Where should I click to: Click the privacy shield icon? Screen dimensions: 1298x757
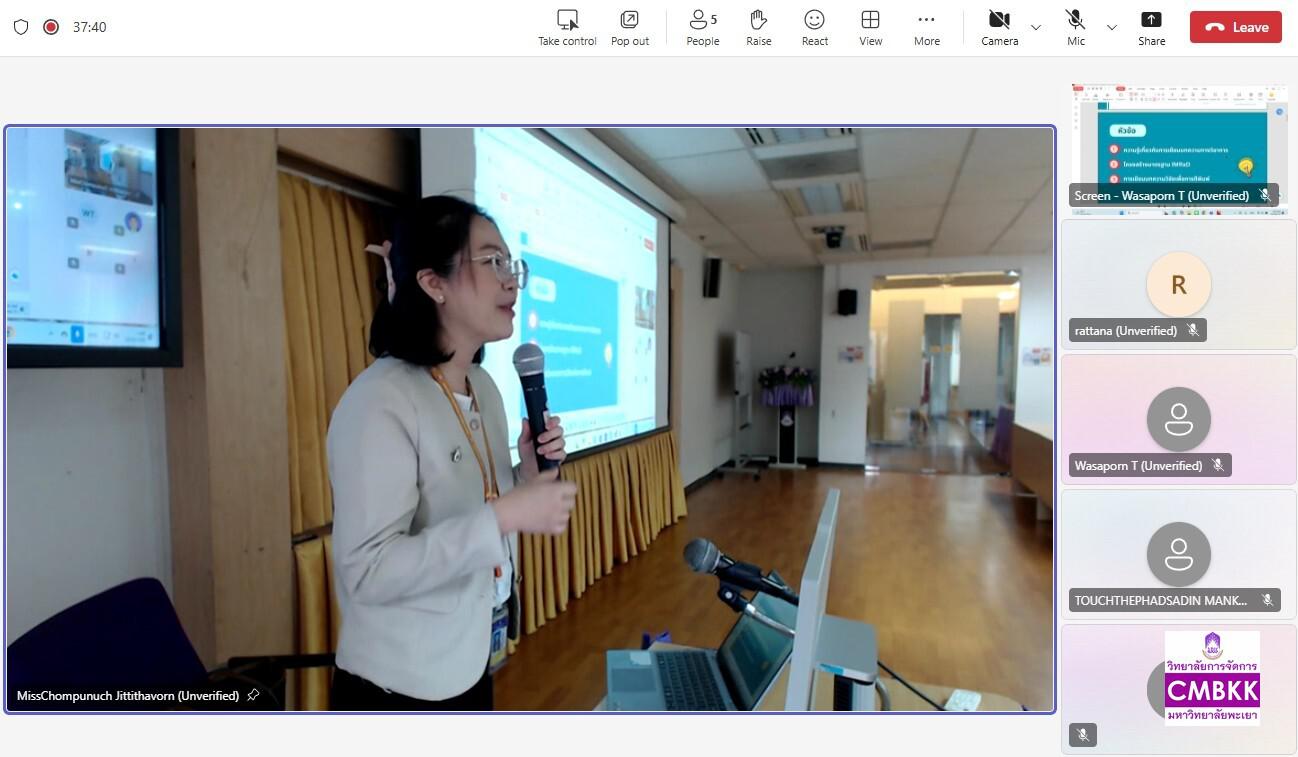pyautogui.click(x=21, y=27)
